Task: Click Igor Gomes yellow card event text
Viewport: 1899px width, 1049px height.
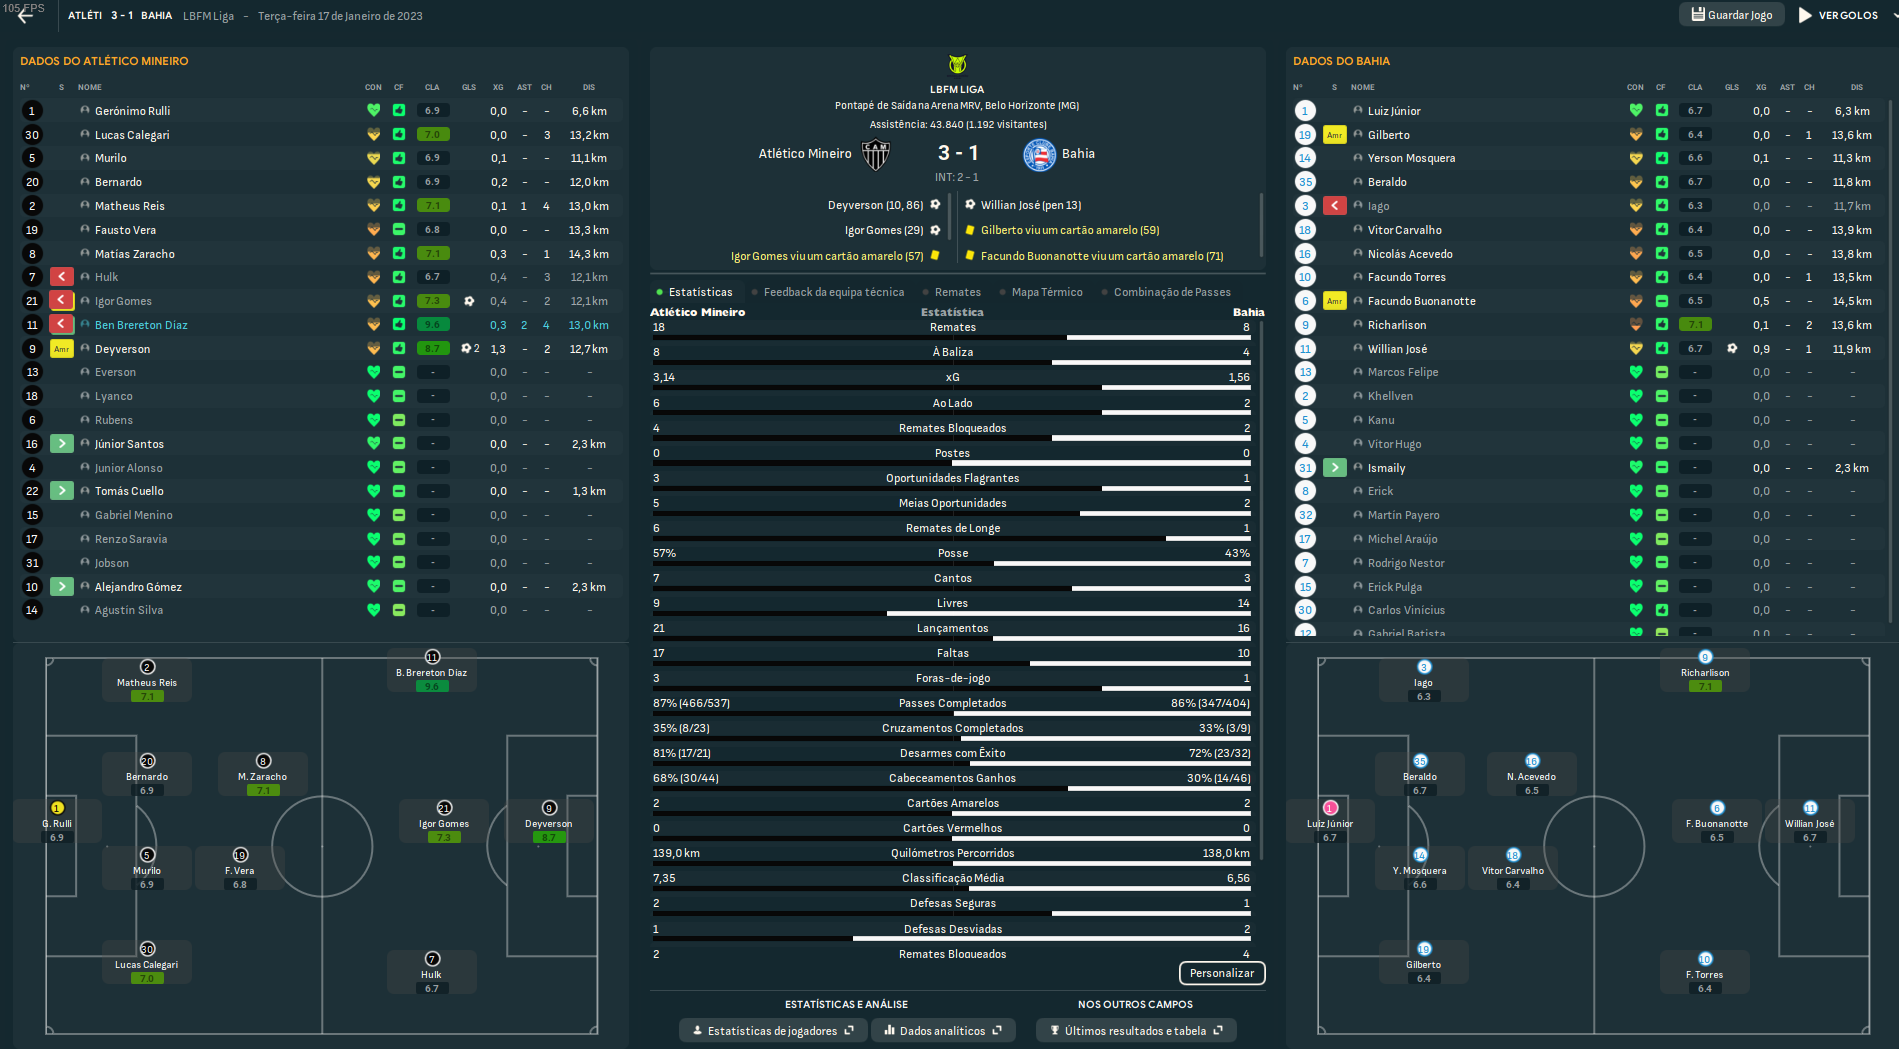Action: click(827, 256)
